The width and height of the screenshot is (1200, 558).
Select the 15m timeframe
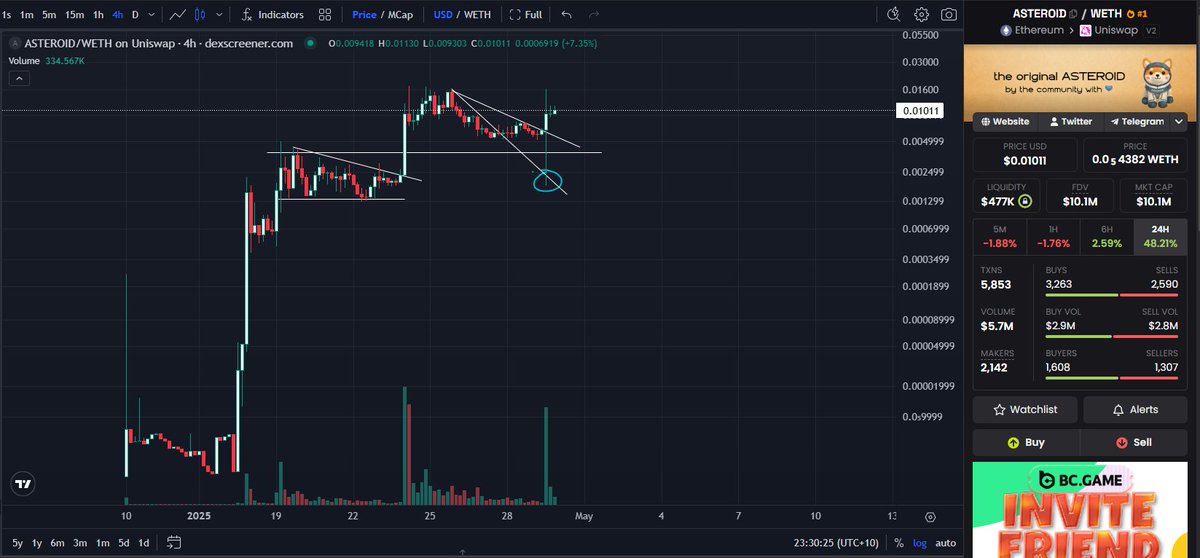point(74,15)
